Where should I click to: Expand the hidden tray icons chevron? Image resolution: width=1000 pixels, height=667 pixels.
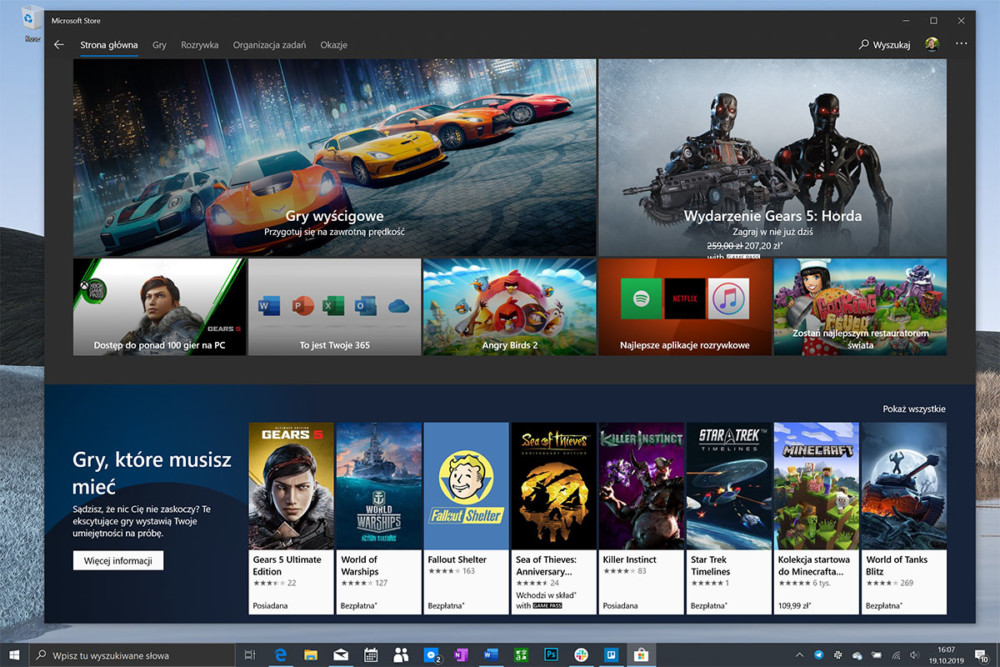tap(800, 655)
